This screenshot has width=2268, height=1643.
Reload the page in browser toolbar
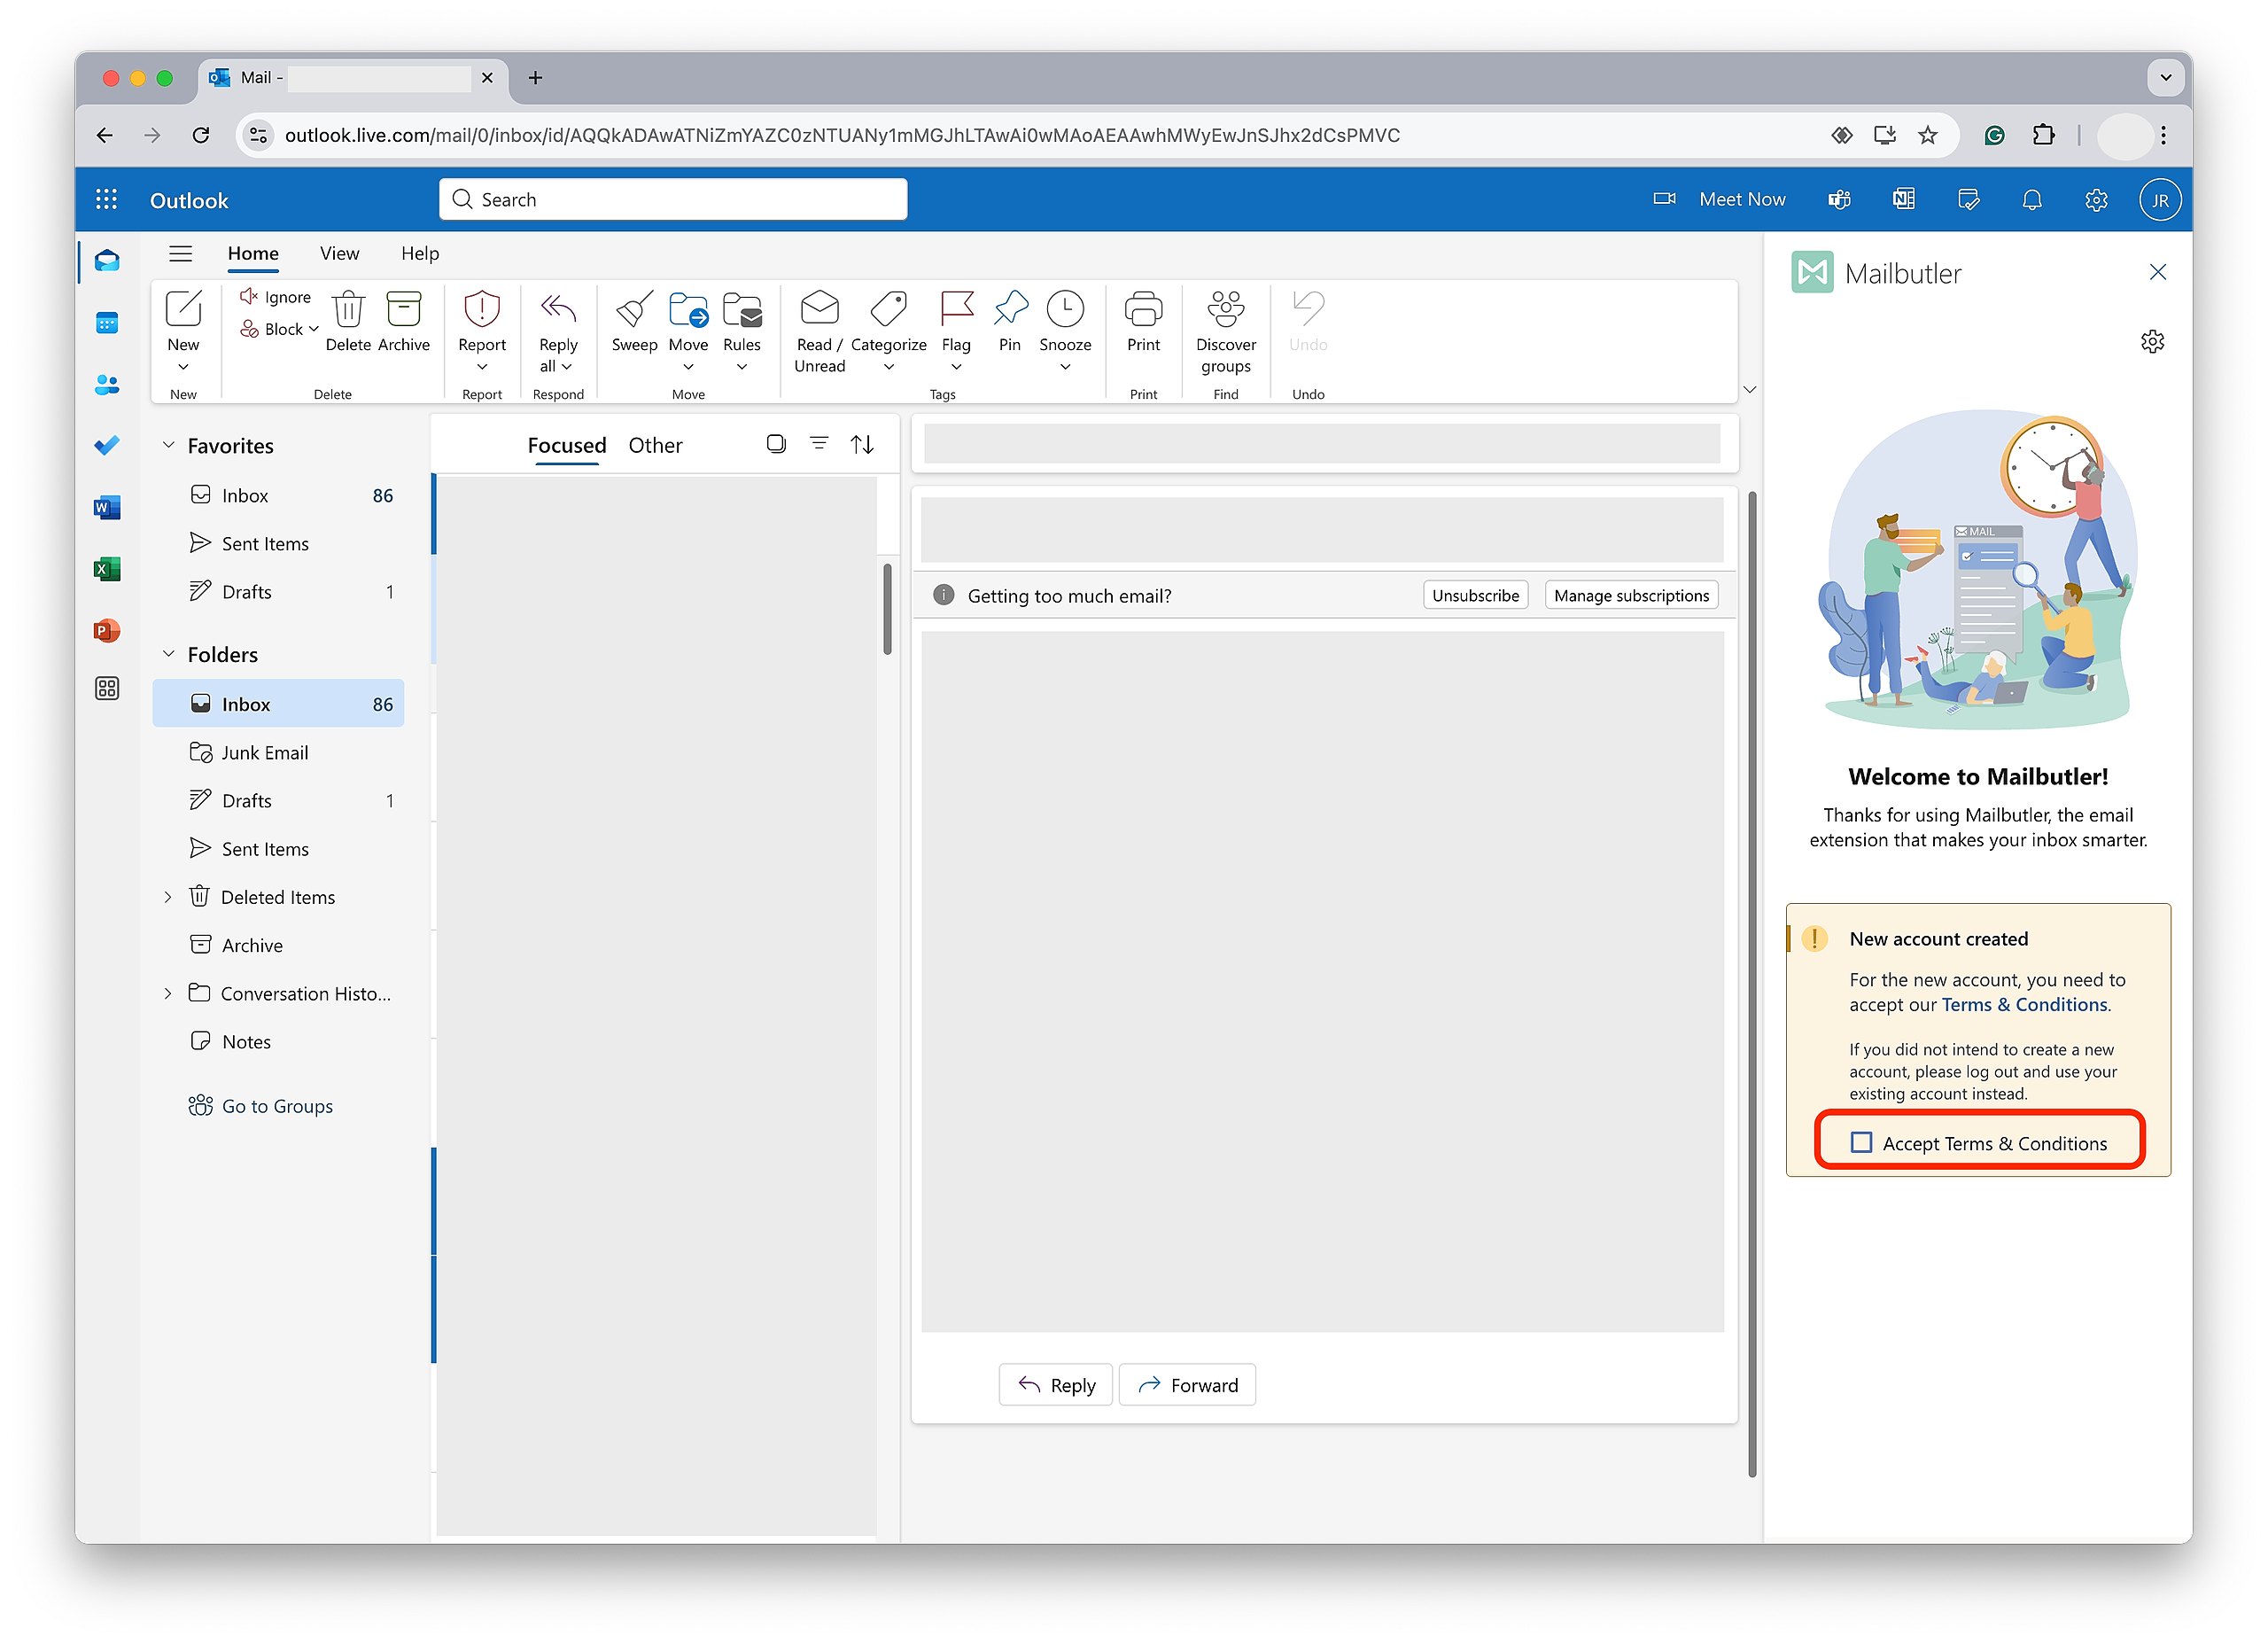201,135
